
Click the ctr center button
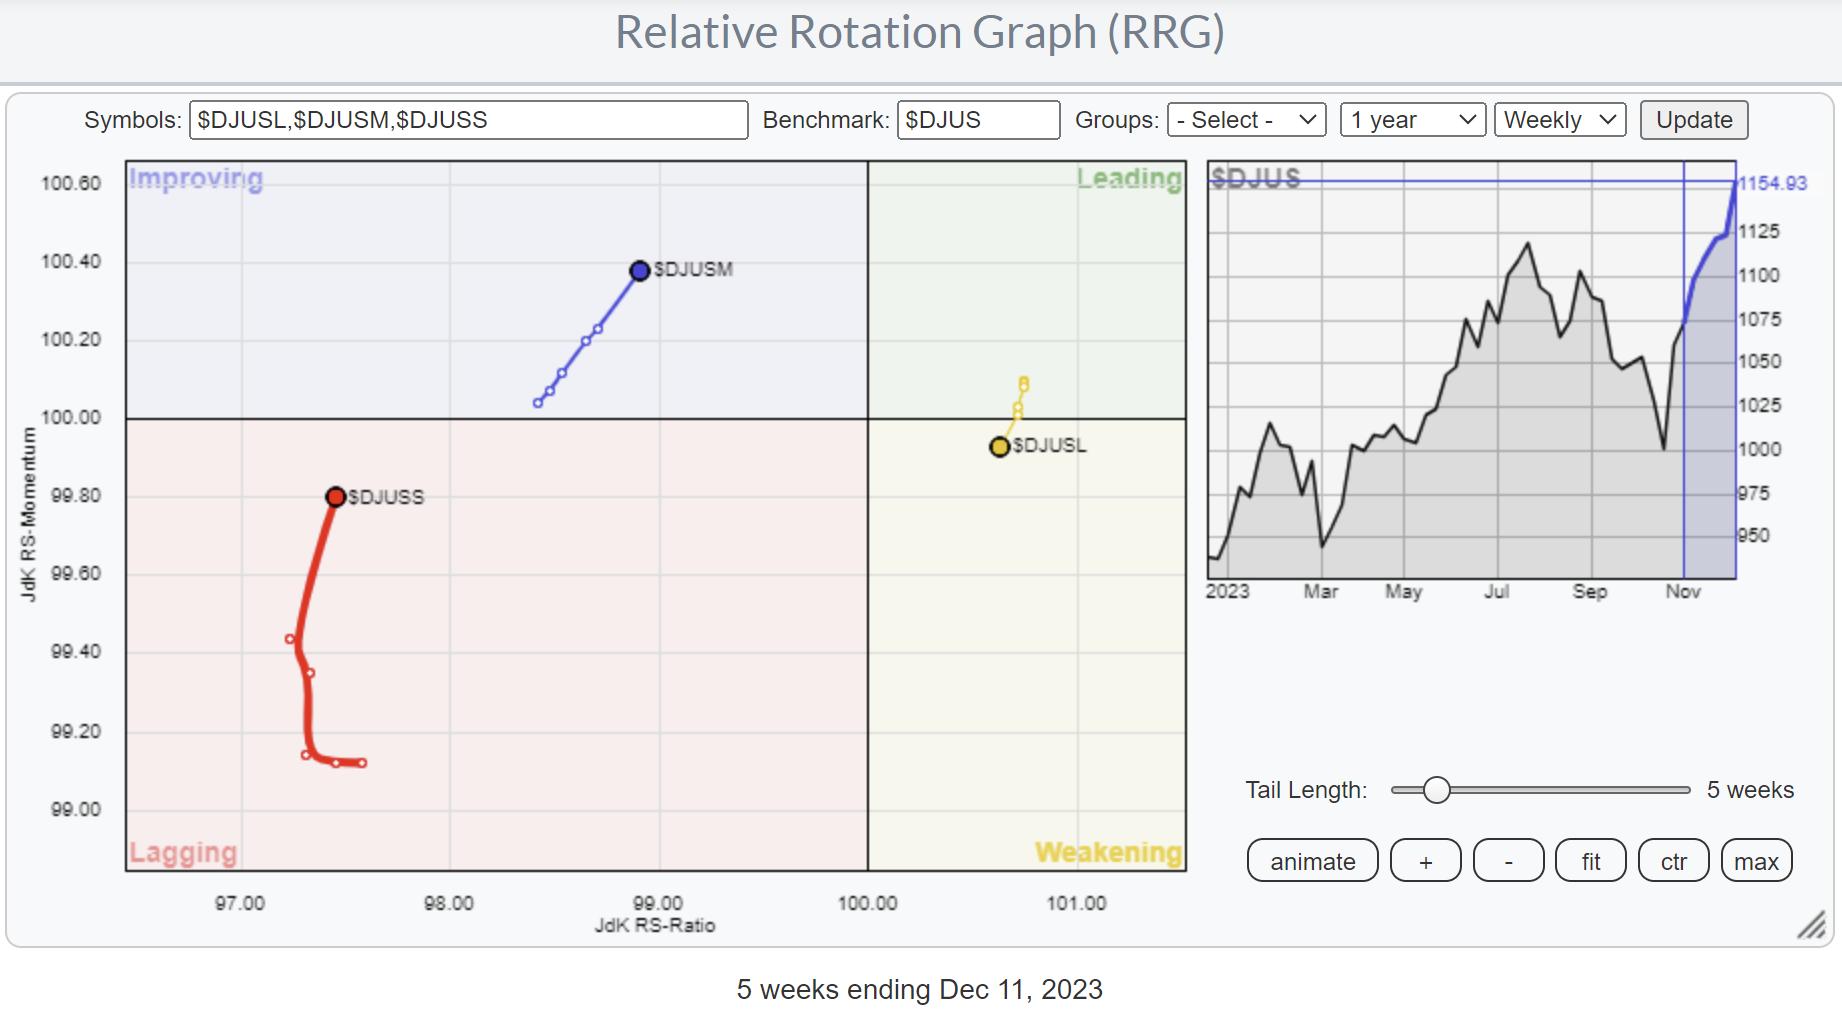[1673, 861]
